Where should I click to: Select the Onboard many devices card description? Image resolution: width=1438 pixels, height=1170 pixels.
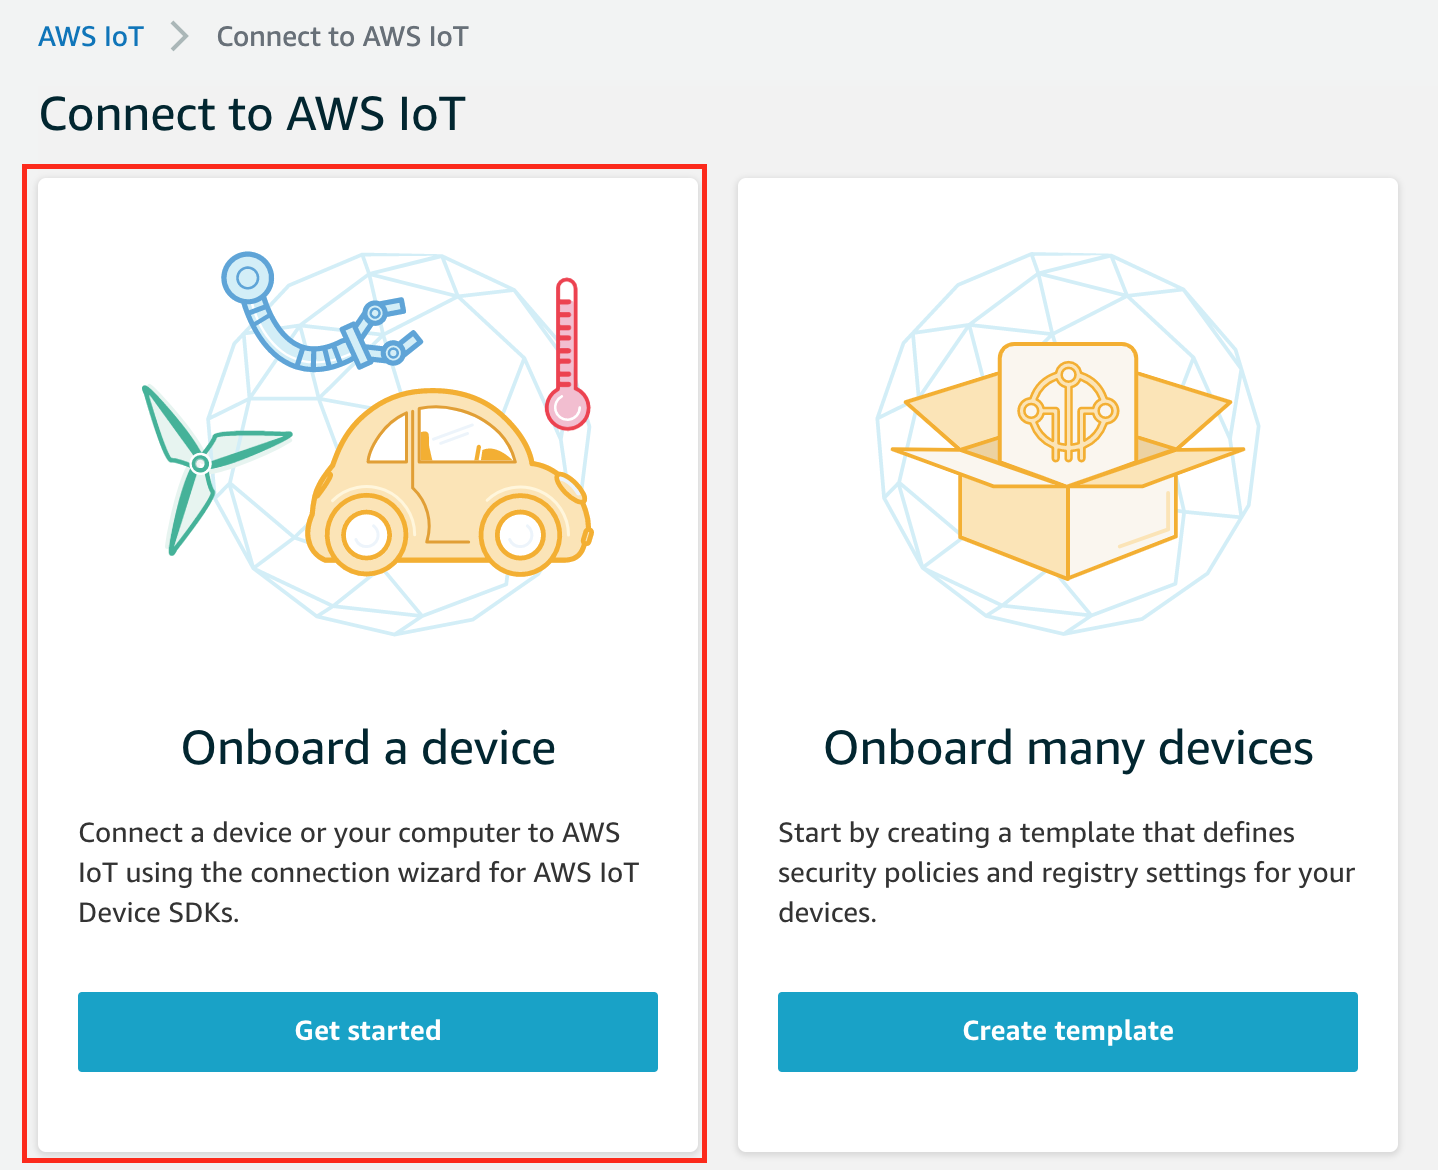(1066, 872)
